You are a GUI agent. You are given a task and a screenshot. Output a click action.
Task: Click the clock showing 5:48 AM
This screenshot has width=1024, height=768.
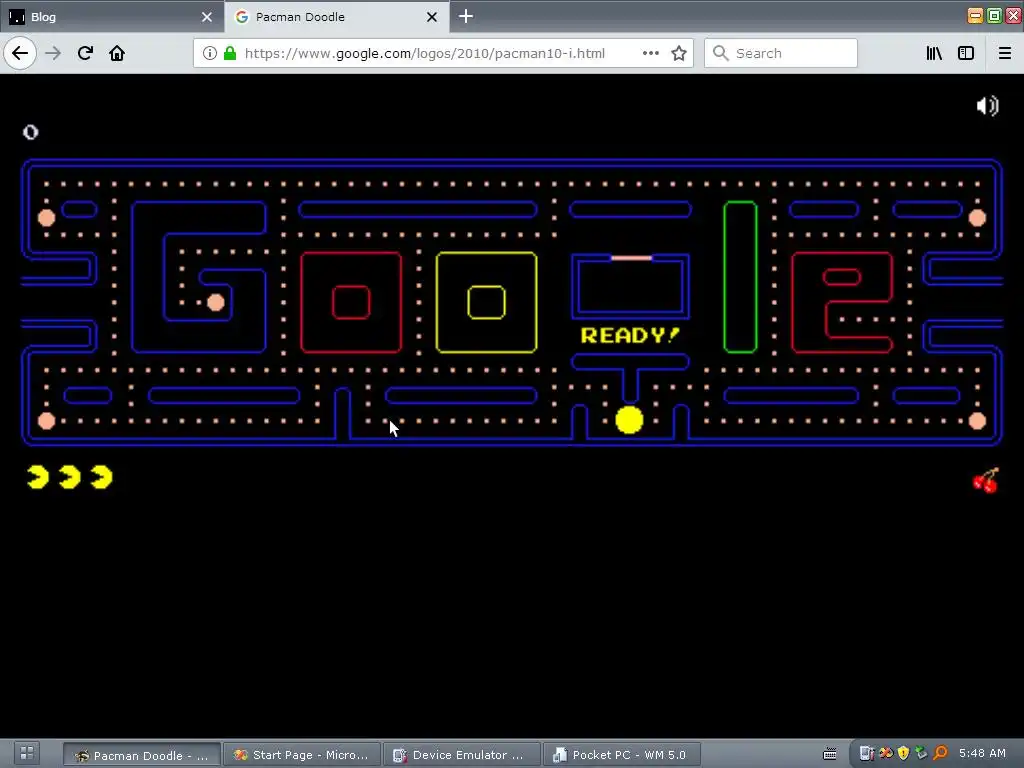(x=982, y=754)
